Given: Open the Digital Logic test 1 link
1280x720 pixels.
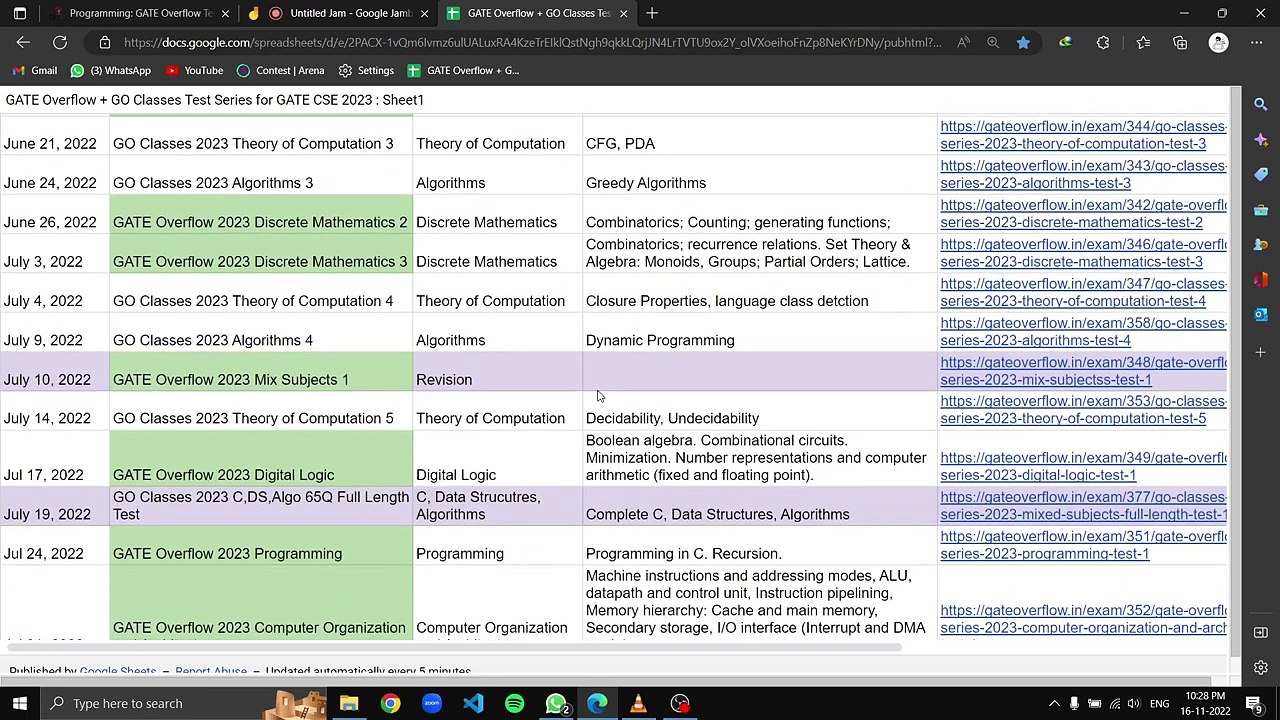Looking at the screenshot, I should (x=1083, y=466).
